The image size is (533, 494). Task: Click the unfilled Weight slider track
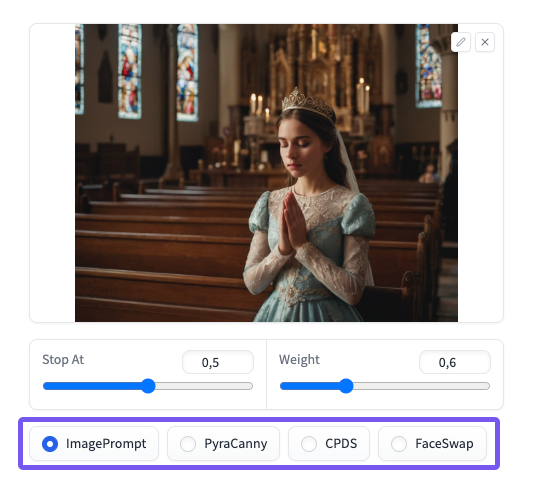[422, 386]
